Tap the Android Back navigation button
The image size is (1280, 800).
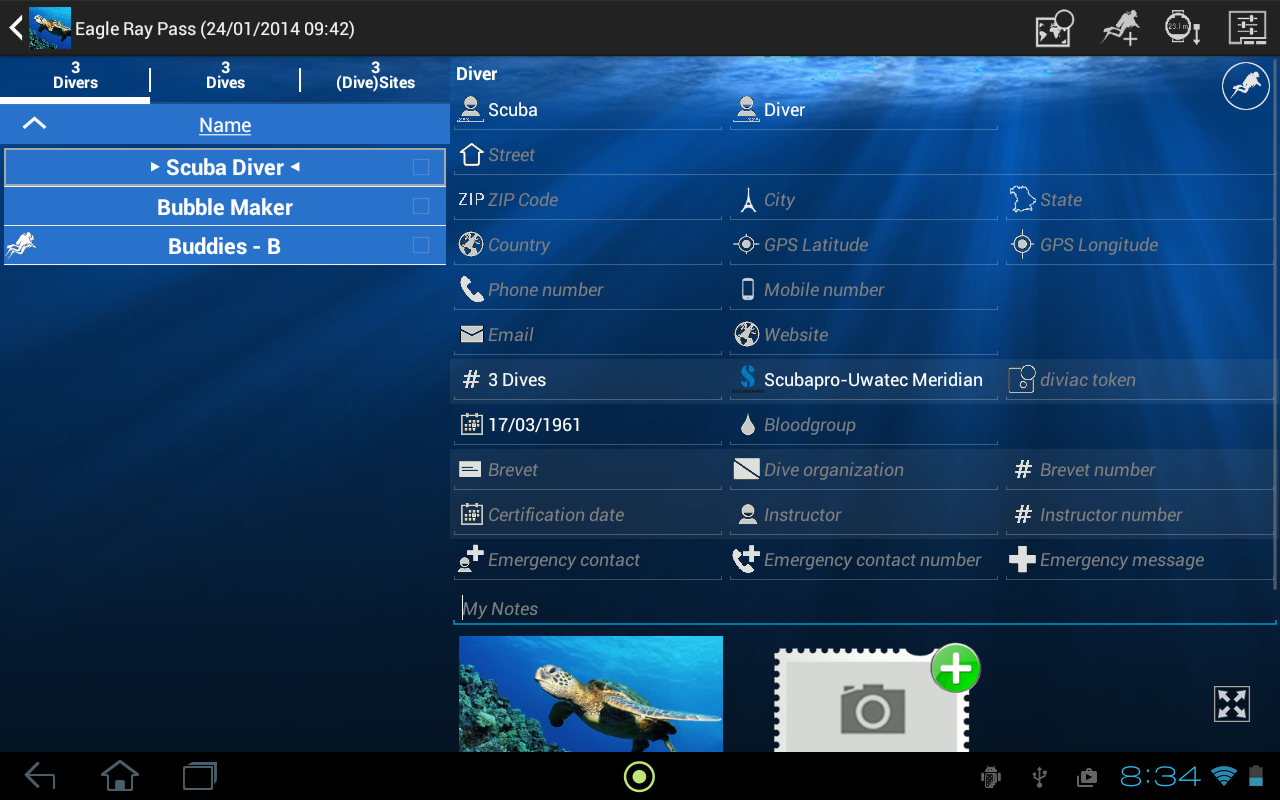tap(40, 776)
